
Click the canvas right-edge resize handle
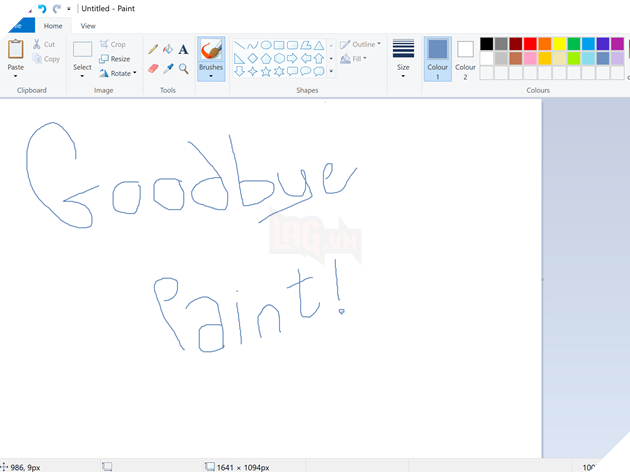[x=542, y=279]
